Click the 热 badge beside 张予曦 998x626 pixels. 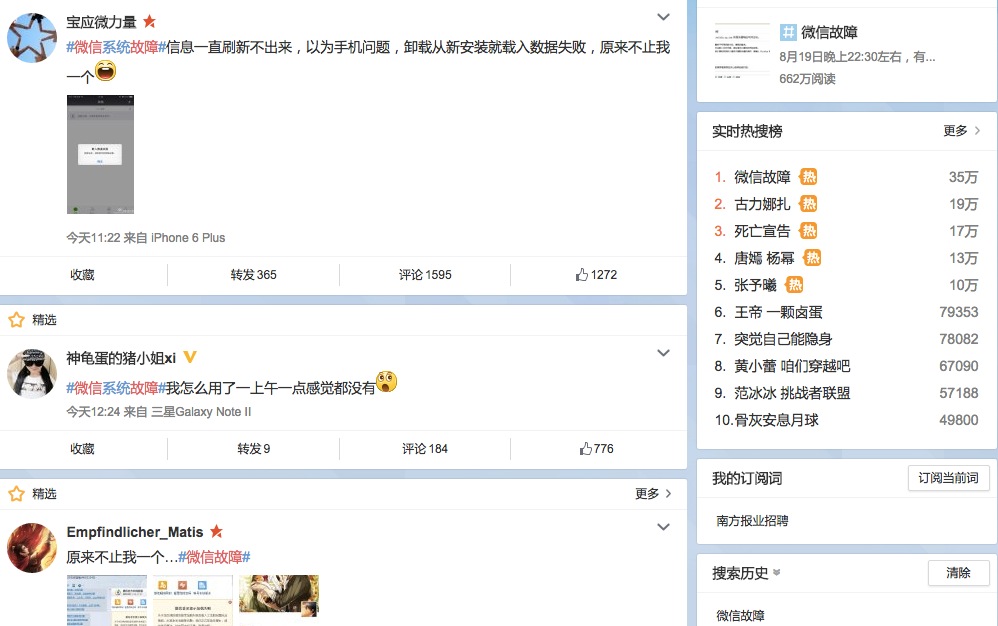click(794, 284)
